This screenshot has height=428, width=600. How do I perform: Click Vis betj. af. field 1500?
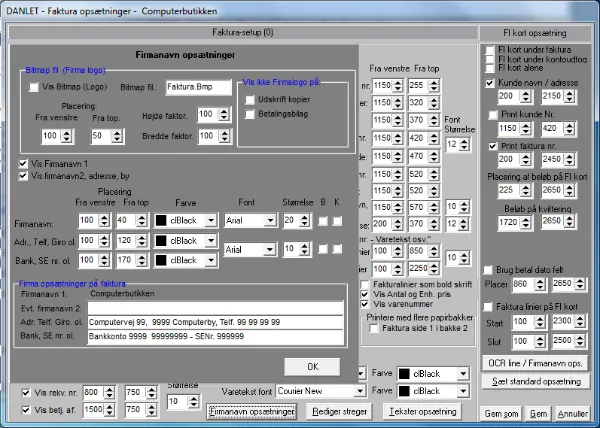coord(94,410)
